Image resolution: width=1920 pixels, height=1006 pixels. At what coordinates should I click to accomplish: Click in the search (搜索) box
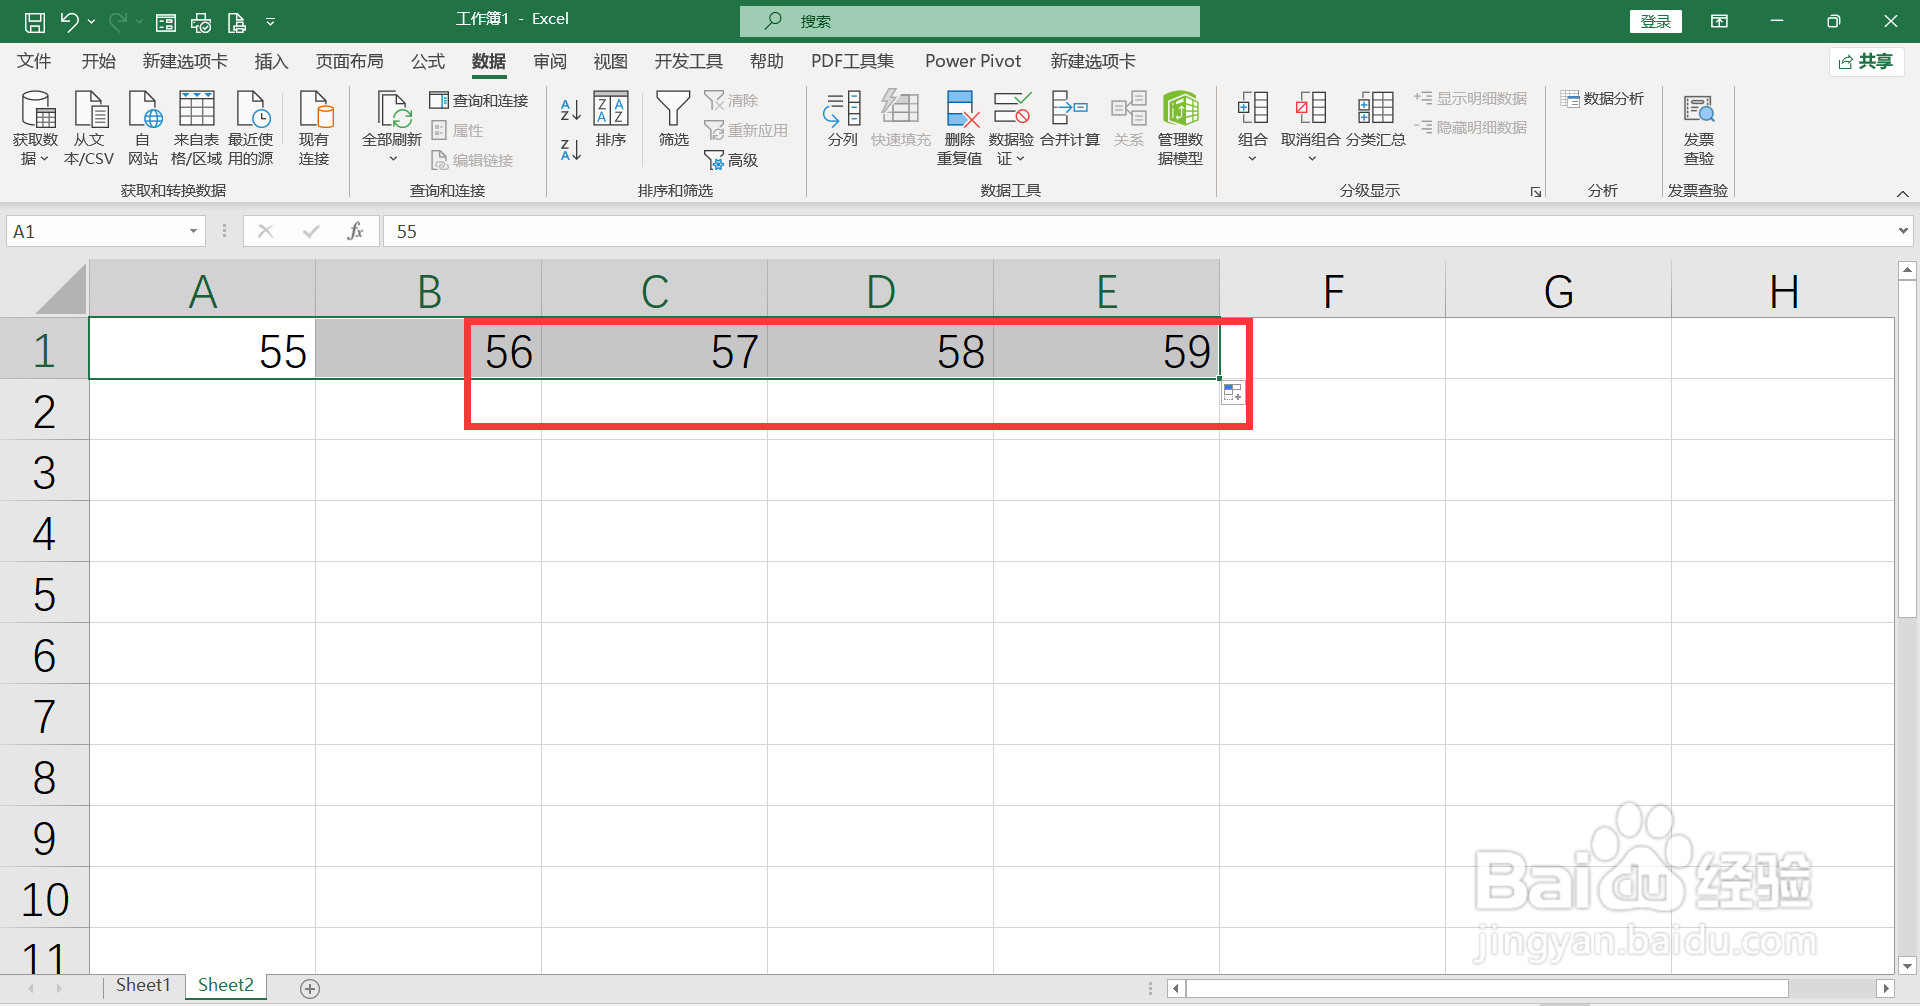[970, 21]
